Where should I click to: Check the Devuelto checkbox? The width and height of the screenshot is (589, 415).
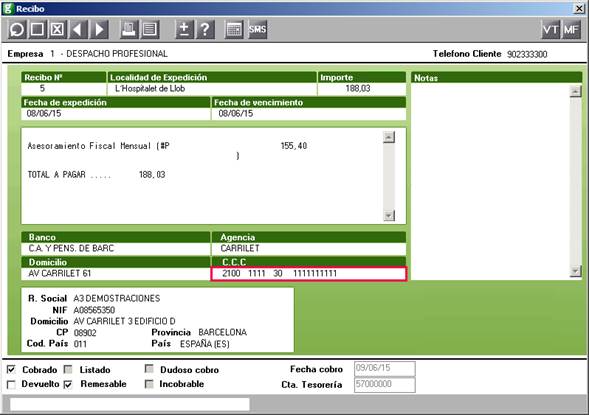[11, 385]
